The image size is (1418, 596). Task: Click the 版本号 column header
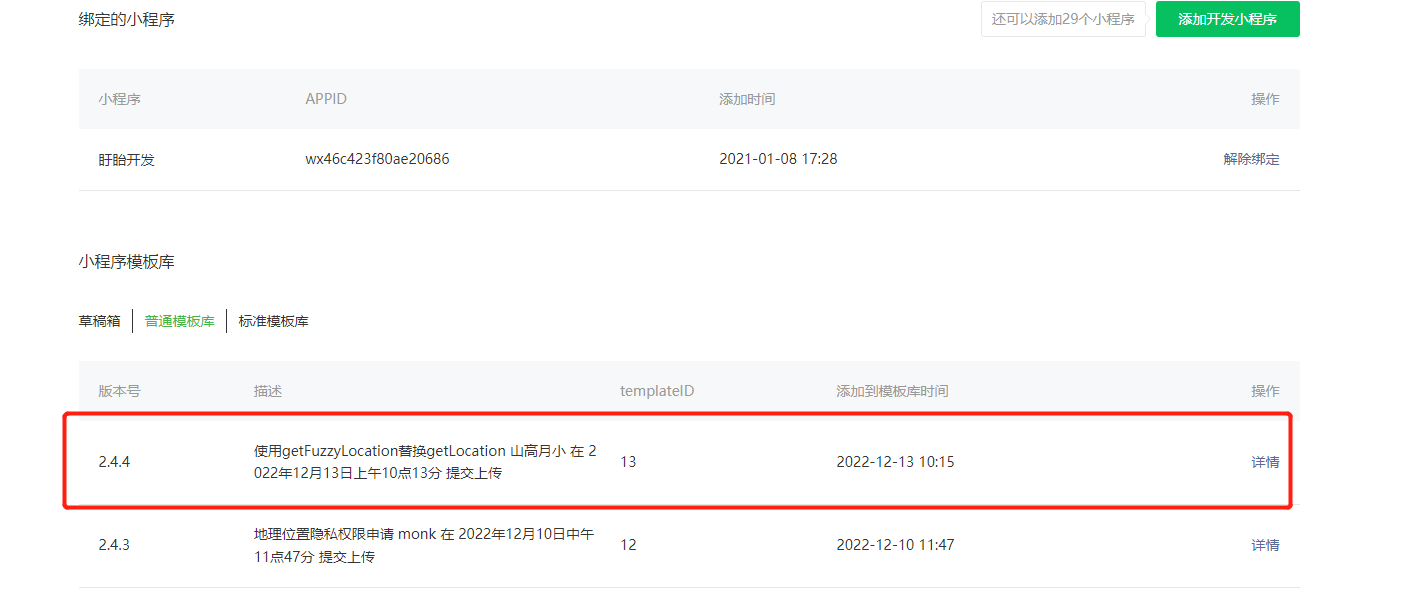119,391
